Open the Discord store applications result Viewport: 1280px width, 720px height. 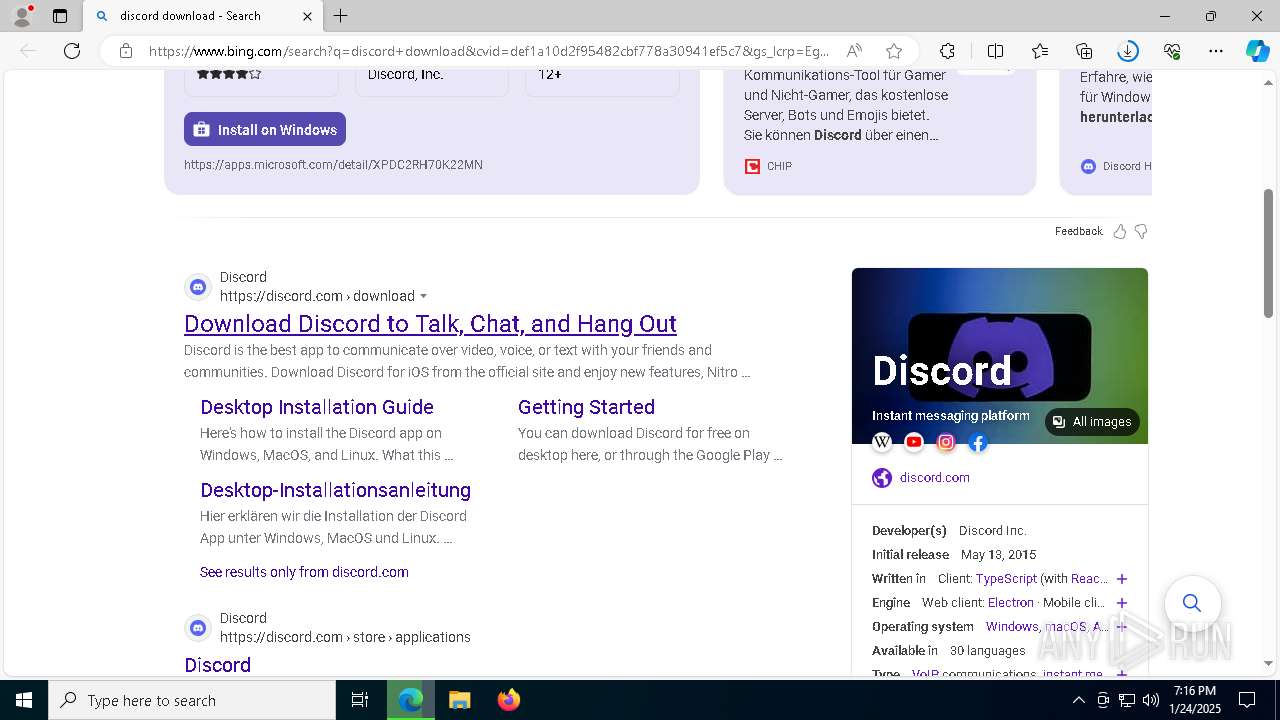click(x=217, y=665)
